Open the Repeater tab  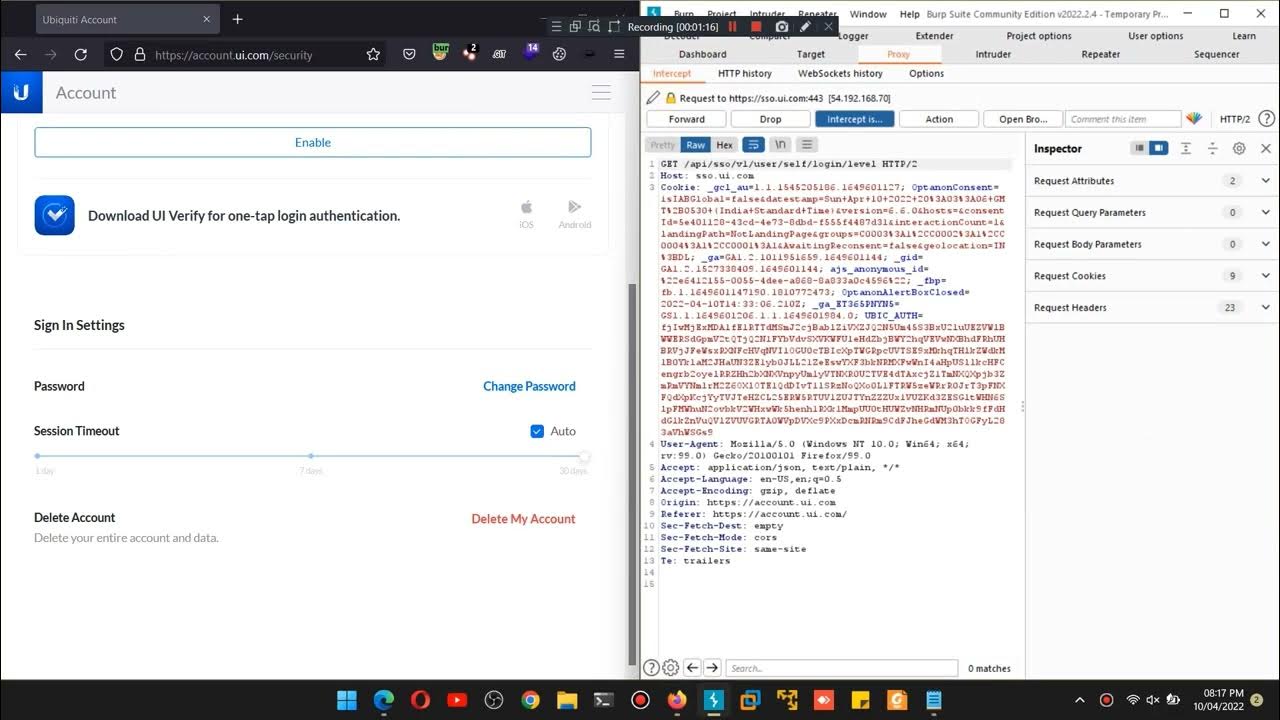(1100, 54)
